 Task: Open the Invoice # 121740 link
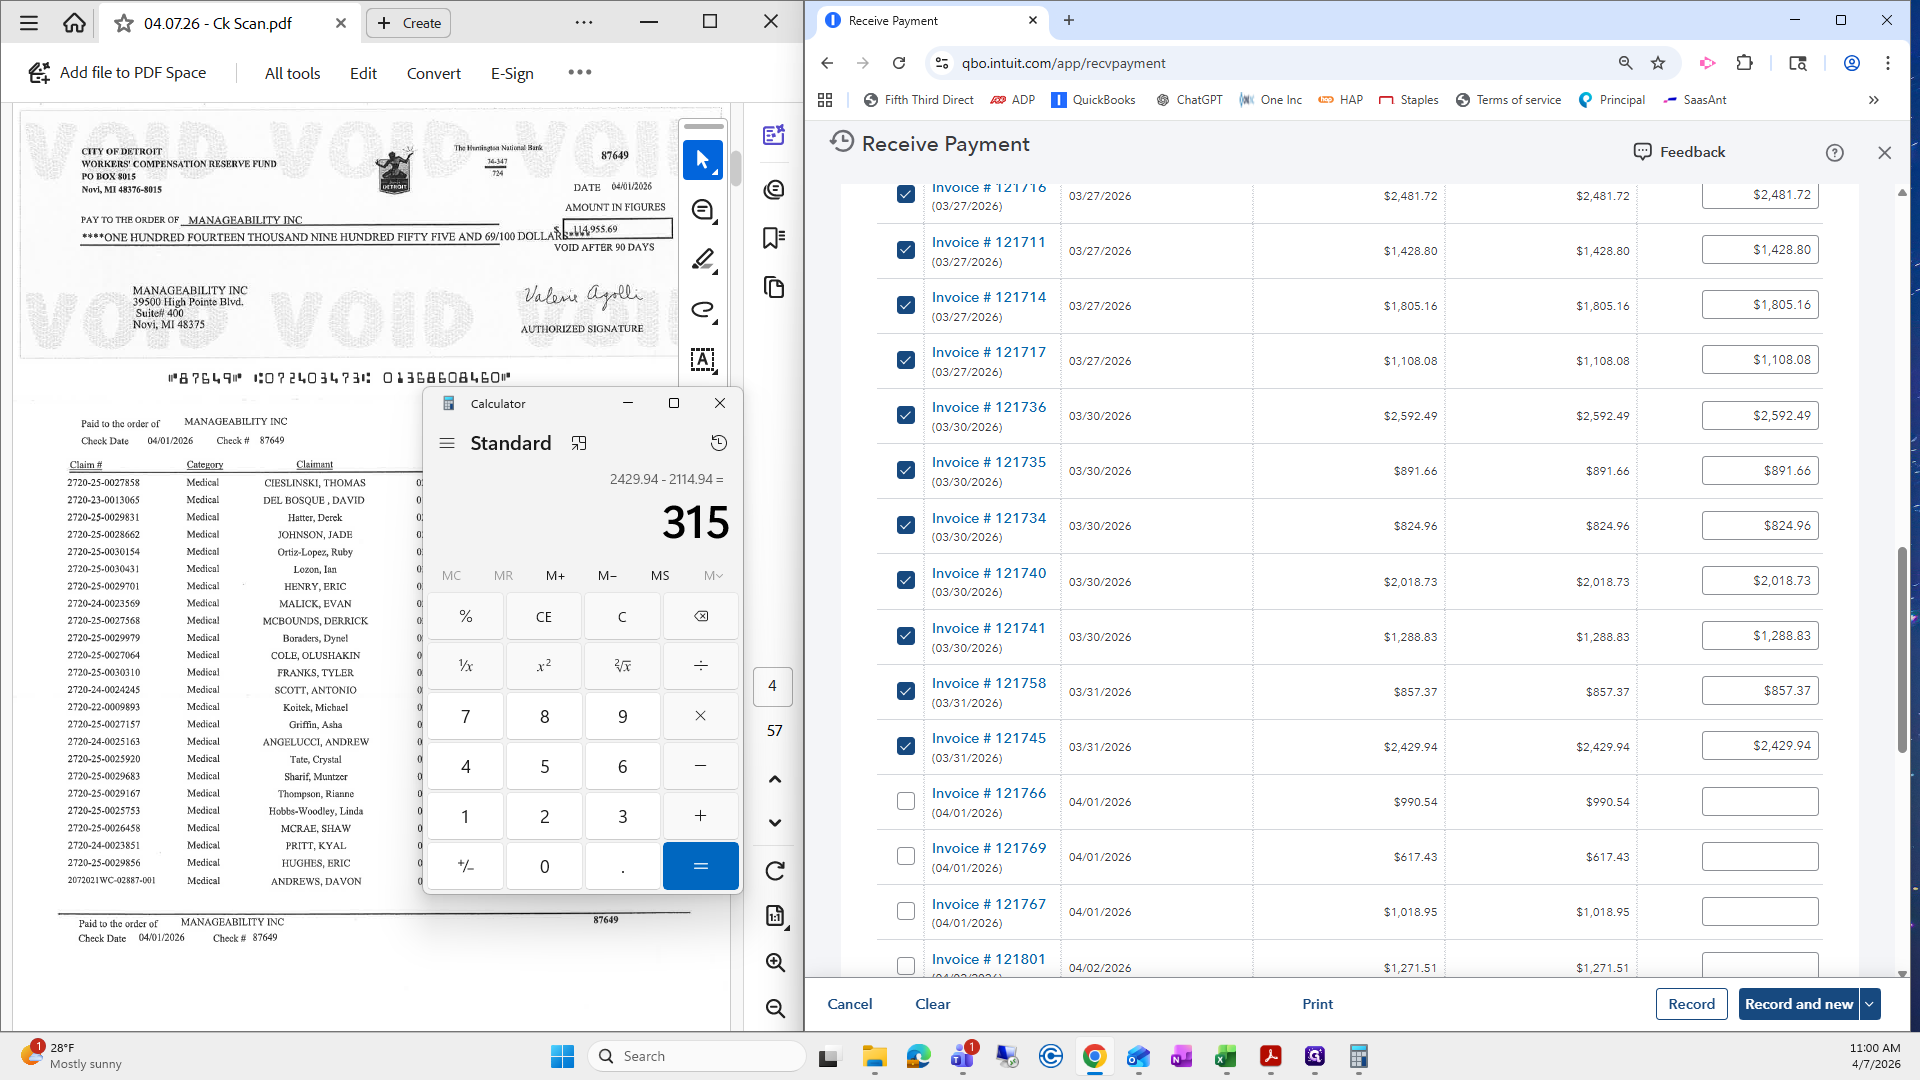988,573
